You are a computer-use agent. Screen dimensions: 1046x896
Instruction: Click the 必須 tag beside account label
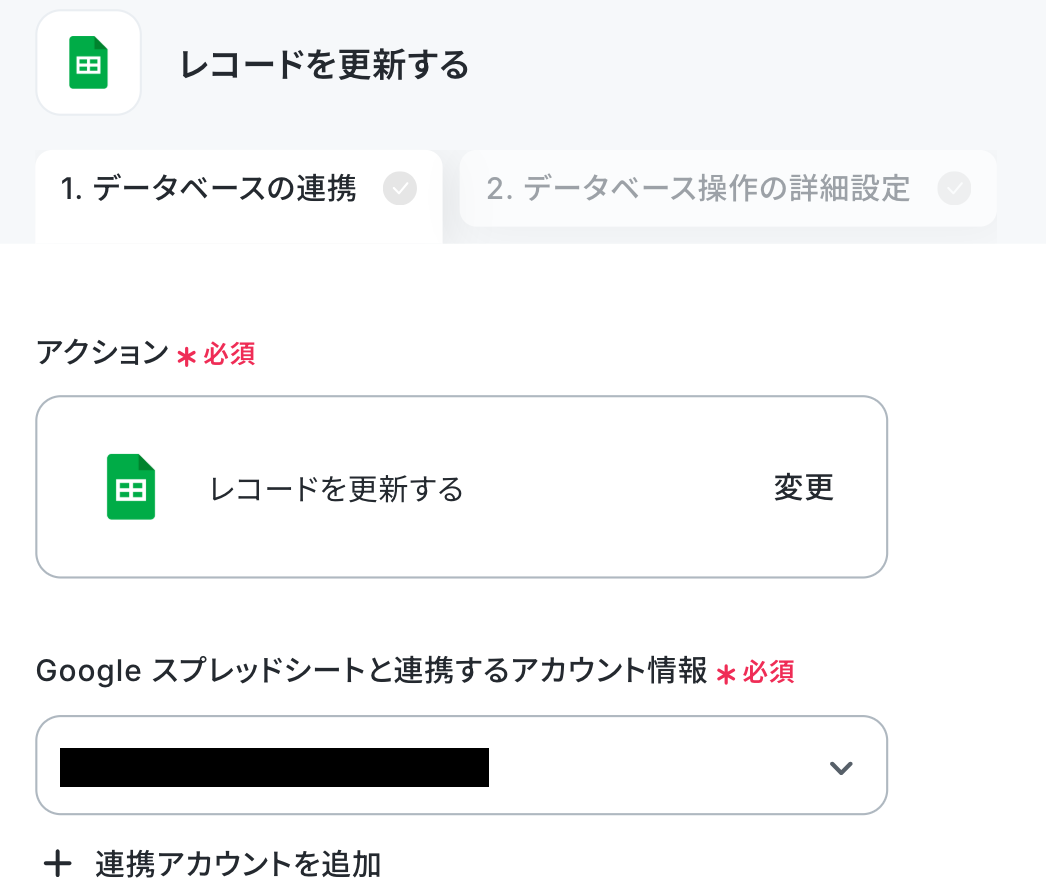pyautogui.click(x=768, y=673)
